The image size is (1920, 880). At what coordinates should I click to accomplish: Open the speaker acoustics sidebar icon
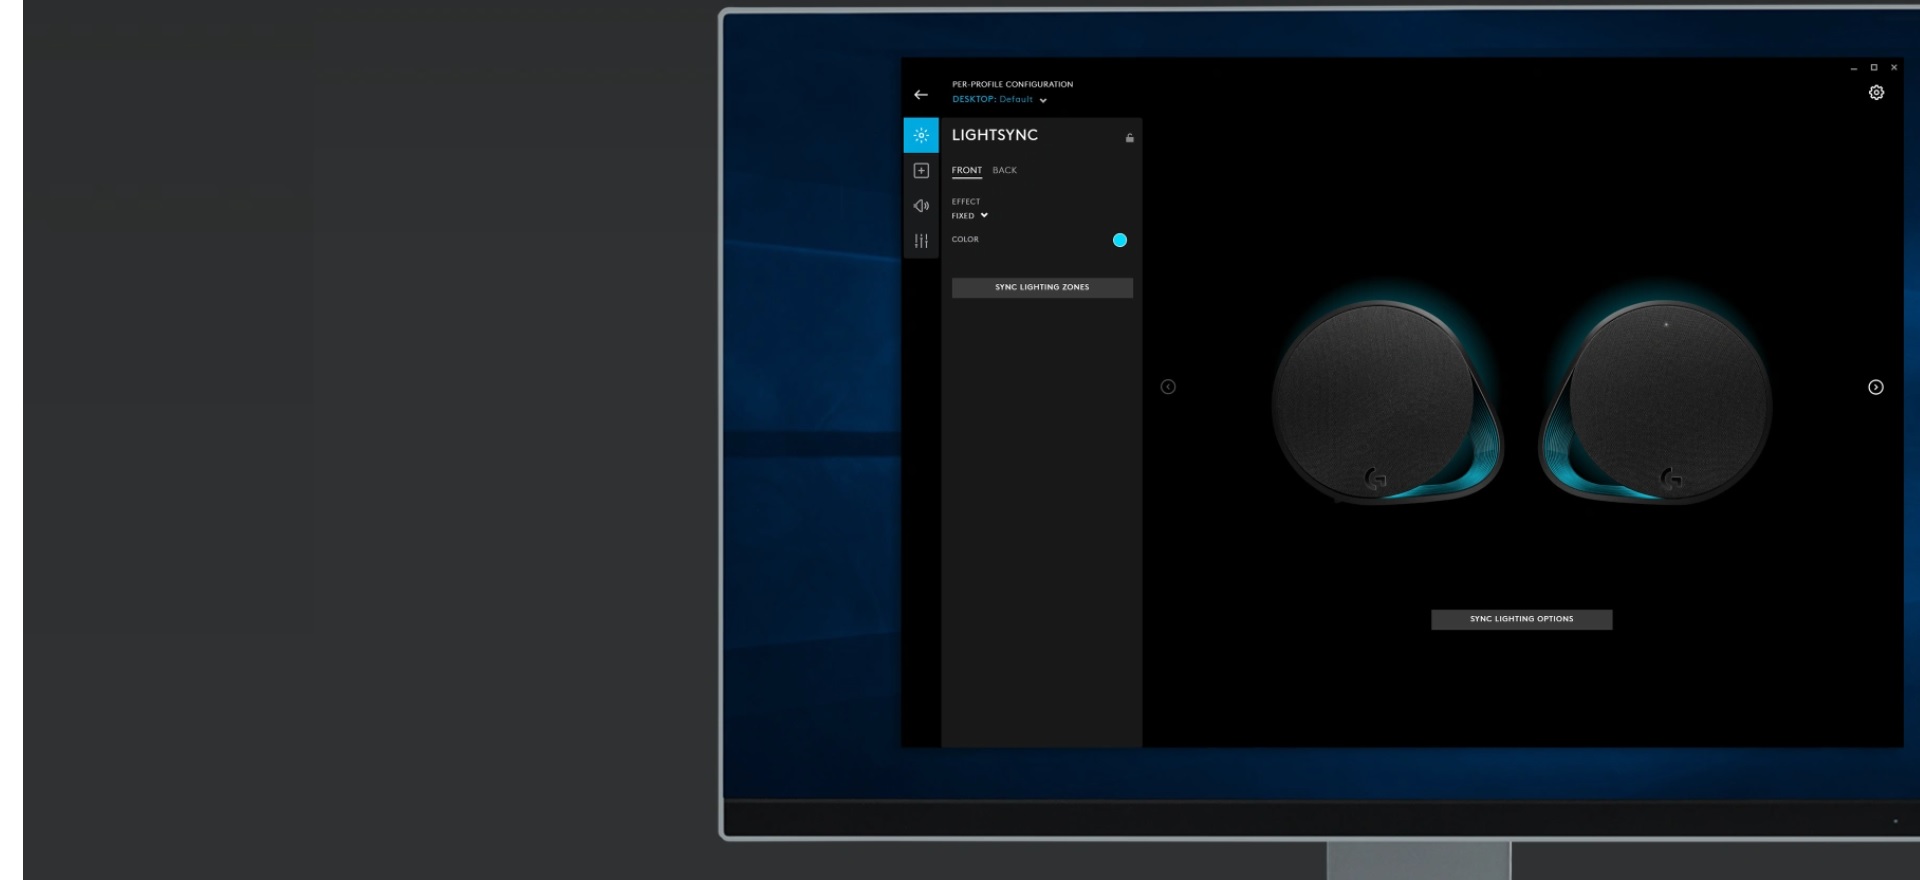pos(921,206)
